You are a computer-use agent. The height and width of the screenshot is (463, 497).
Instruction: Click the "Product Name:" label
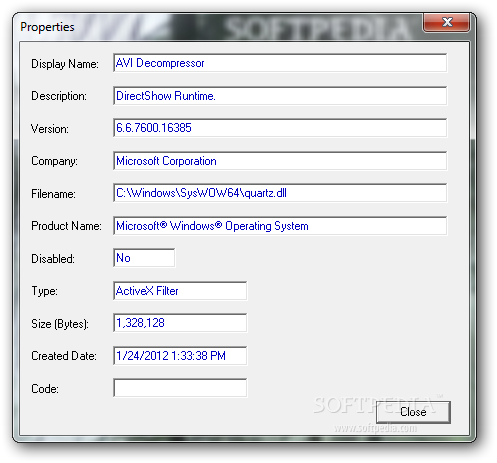[66, 226]
